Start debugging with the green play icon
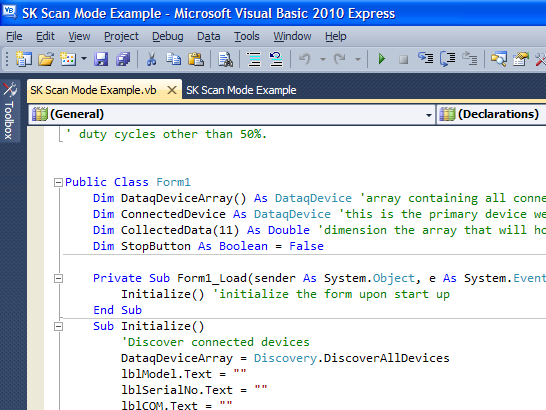The image size is (546, 410). [x=382, y=59]
